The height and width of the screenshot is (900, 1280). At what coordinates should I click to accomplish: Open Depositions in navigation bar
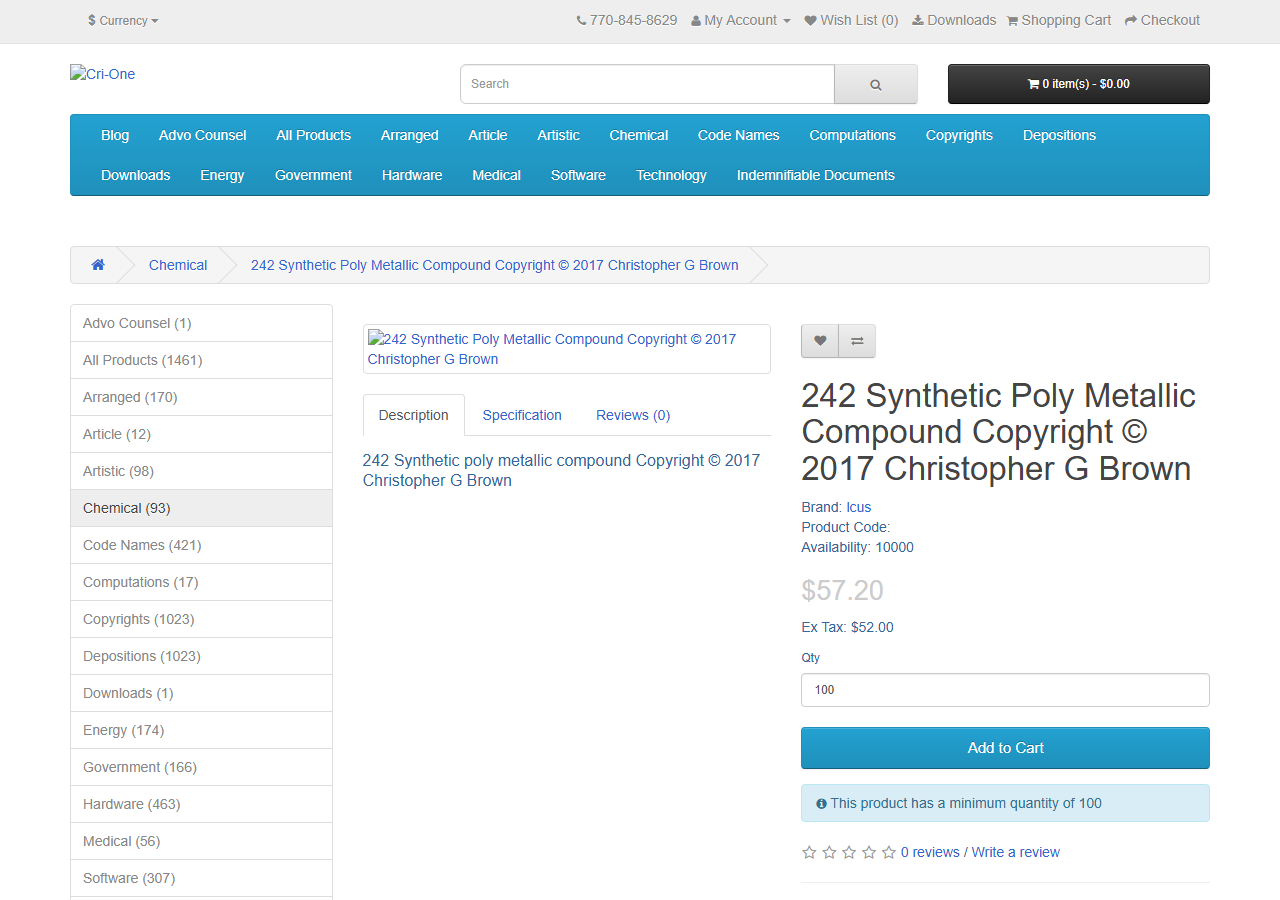1059,135
